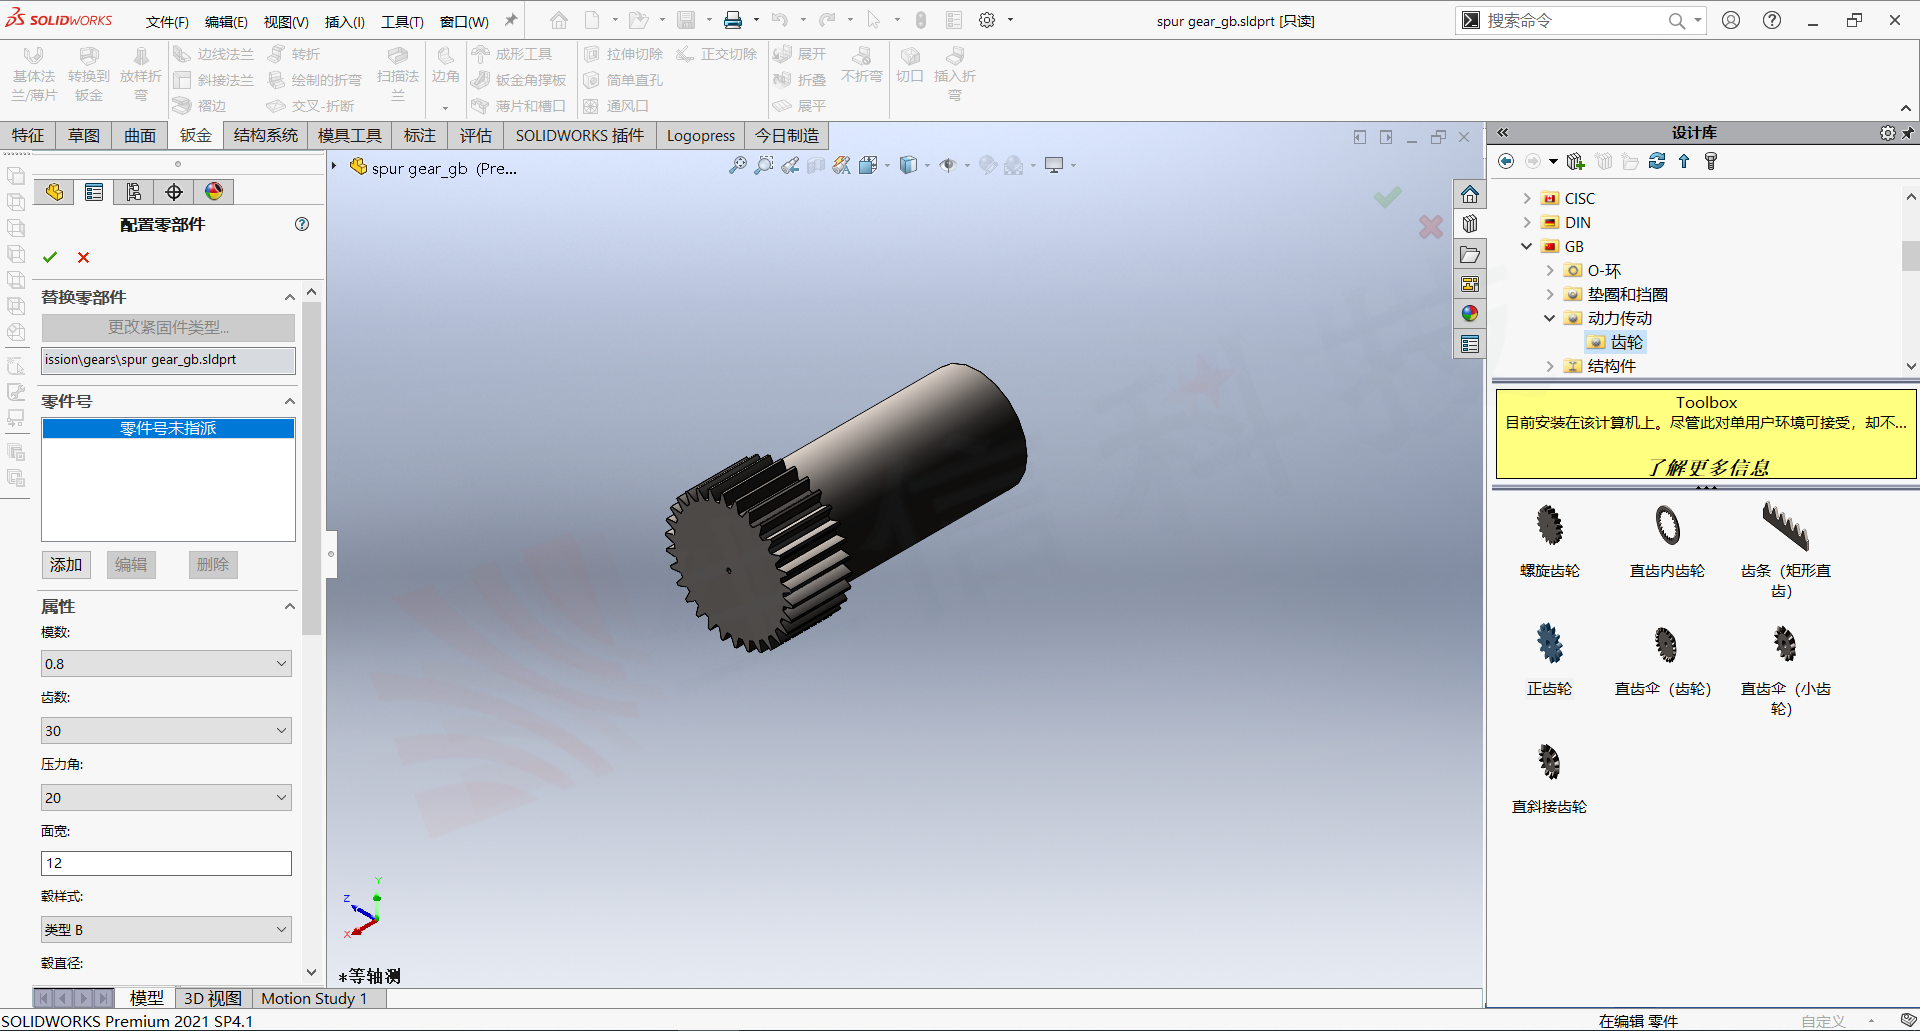
Task: Click the 了解更多信息 Toolbox link
Action: pos(1708,467)
